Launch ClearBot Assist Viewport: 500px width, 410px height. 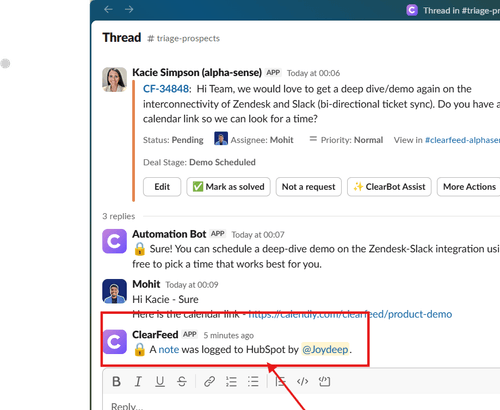coord(389,187)
